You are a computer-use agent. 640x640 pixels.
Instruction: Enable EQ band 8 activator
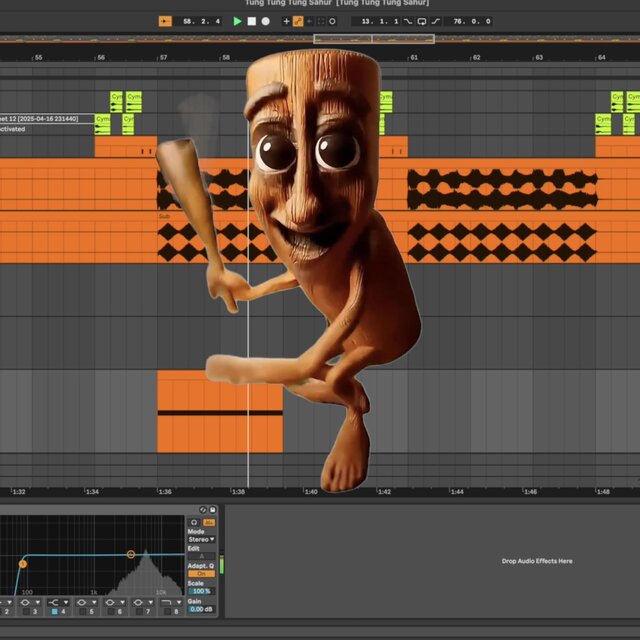(167, 611)
